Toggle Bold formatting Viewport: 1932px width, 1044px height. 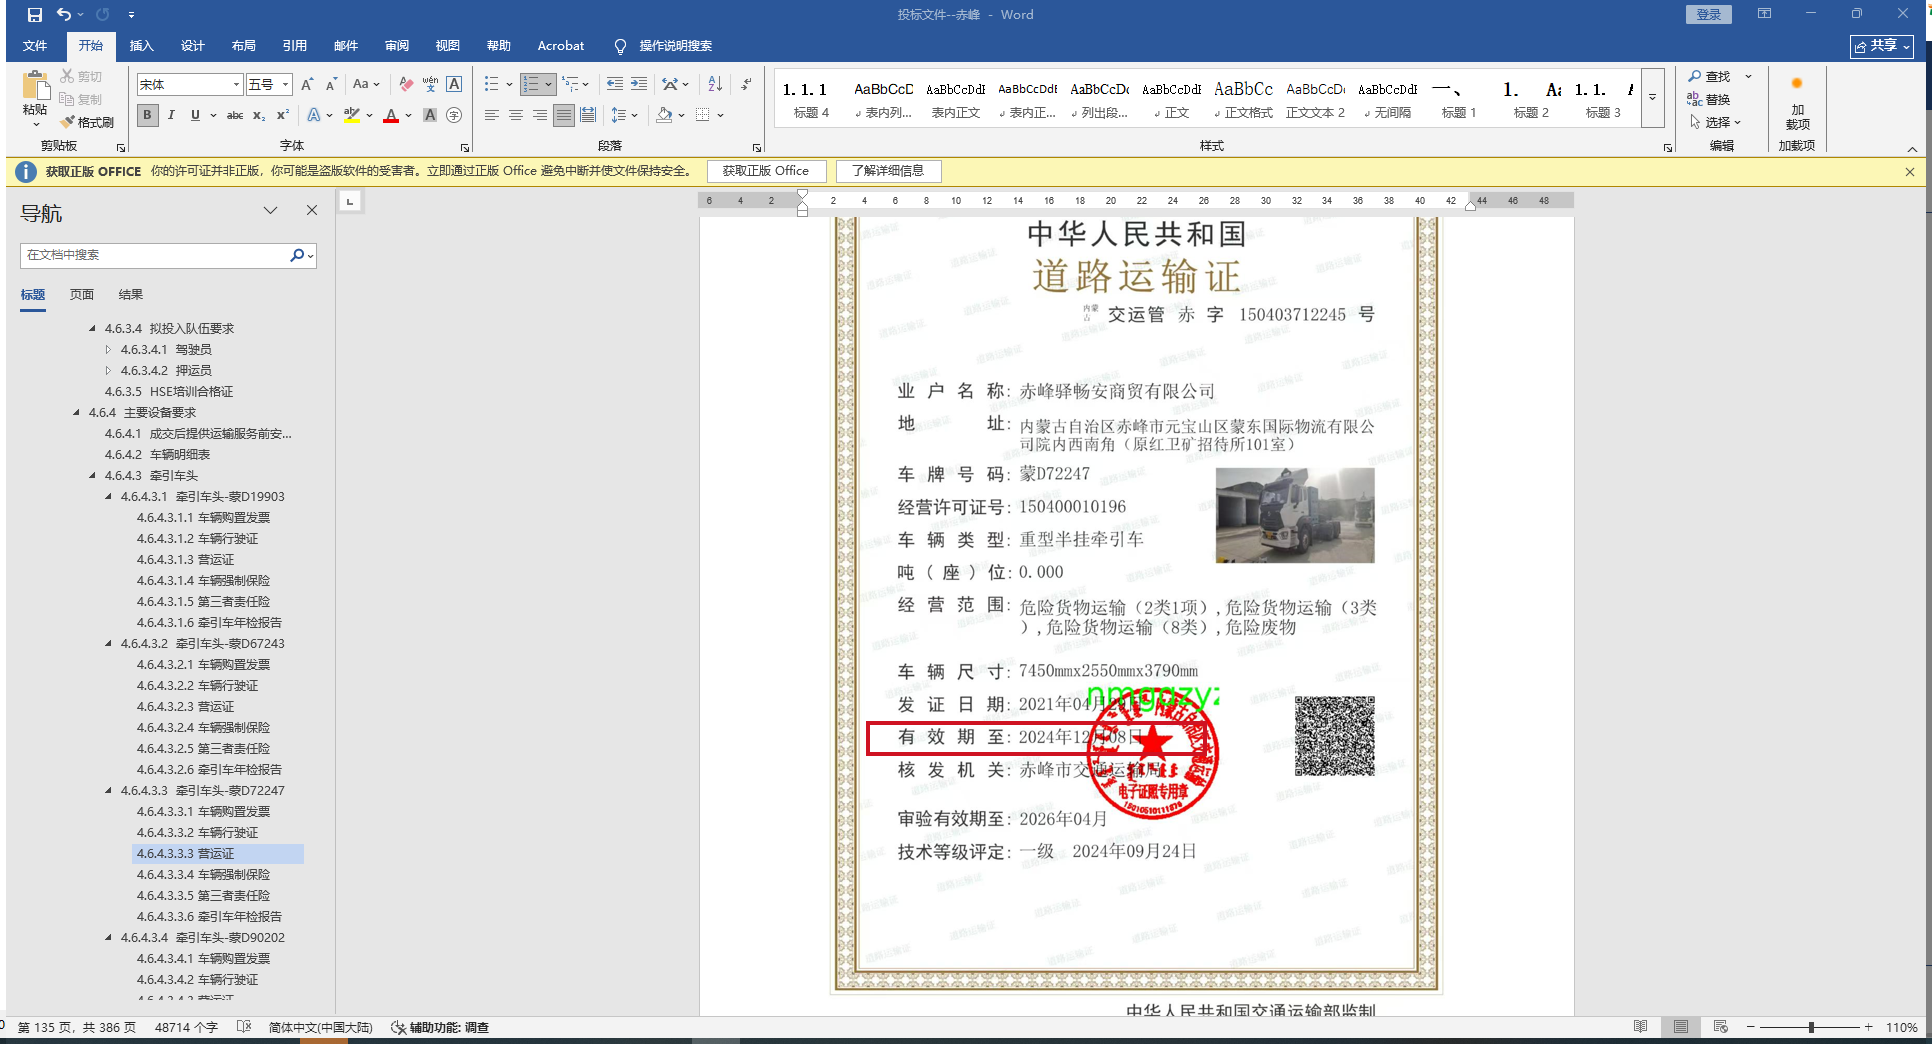148,115
